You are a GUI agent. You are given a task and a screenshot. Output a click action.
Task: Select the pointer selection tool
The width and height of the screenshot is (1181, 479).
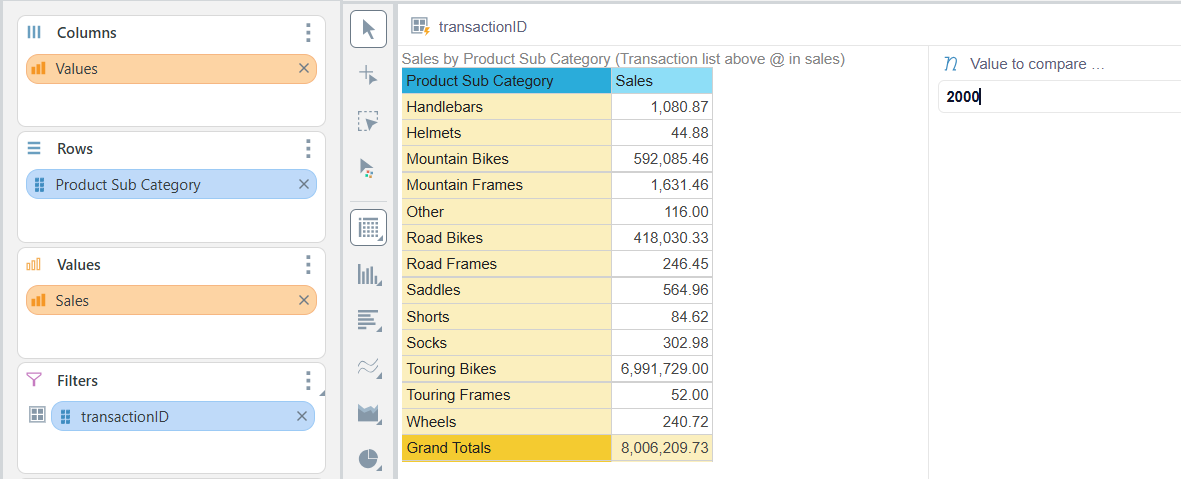click(x=368, y=29)
